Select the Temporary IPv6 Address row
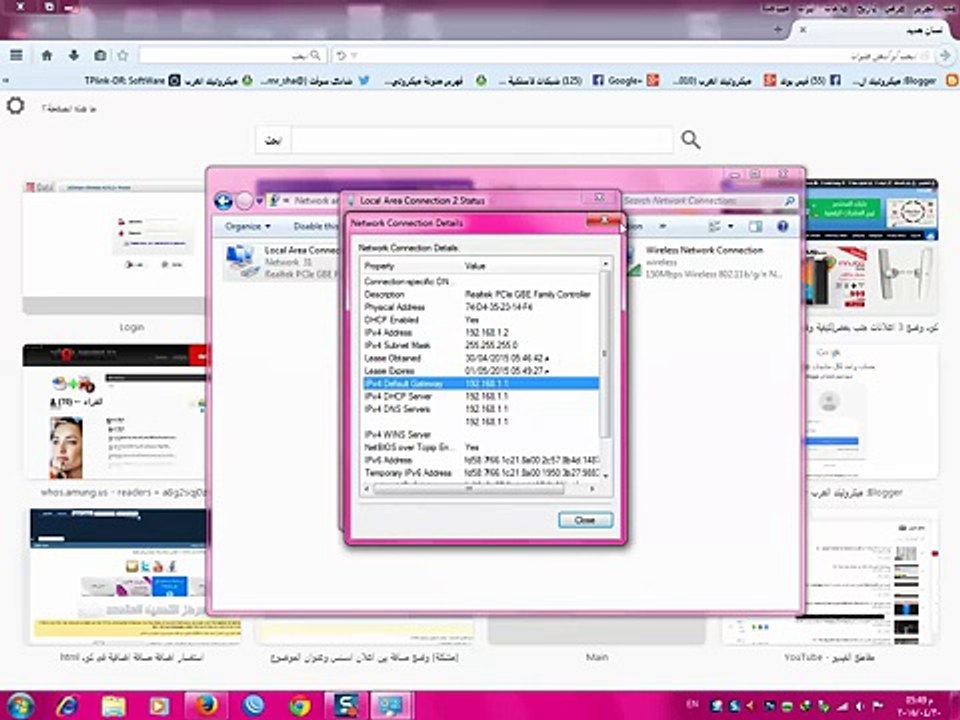Screen dimensions: 960x720 coord(481,473)
